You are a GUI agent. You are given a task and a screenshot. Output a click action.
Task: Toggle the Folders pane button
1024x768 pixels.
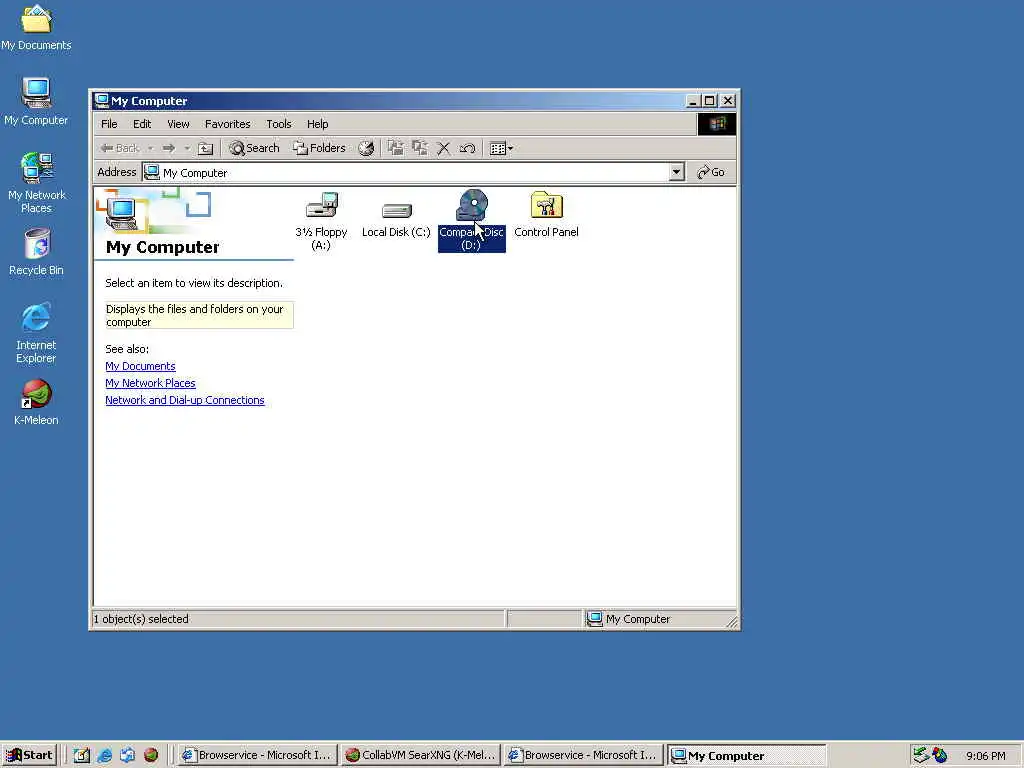319,148
